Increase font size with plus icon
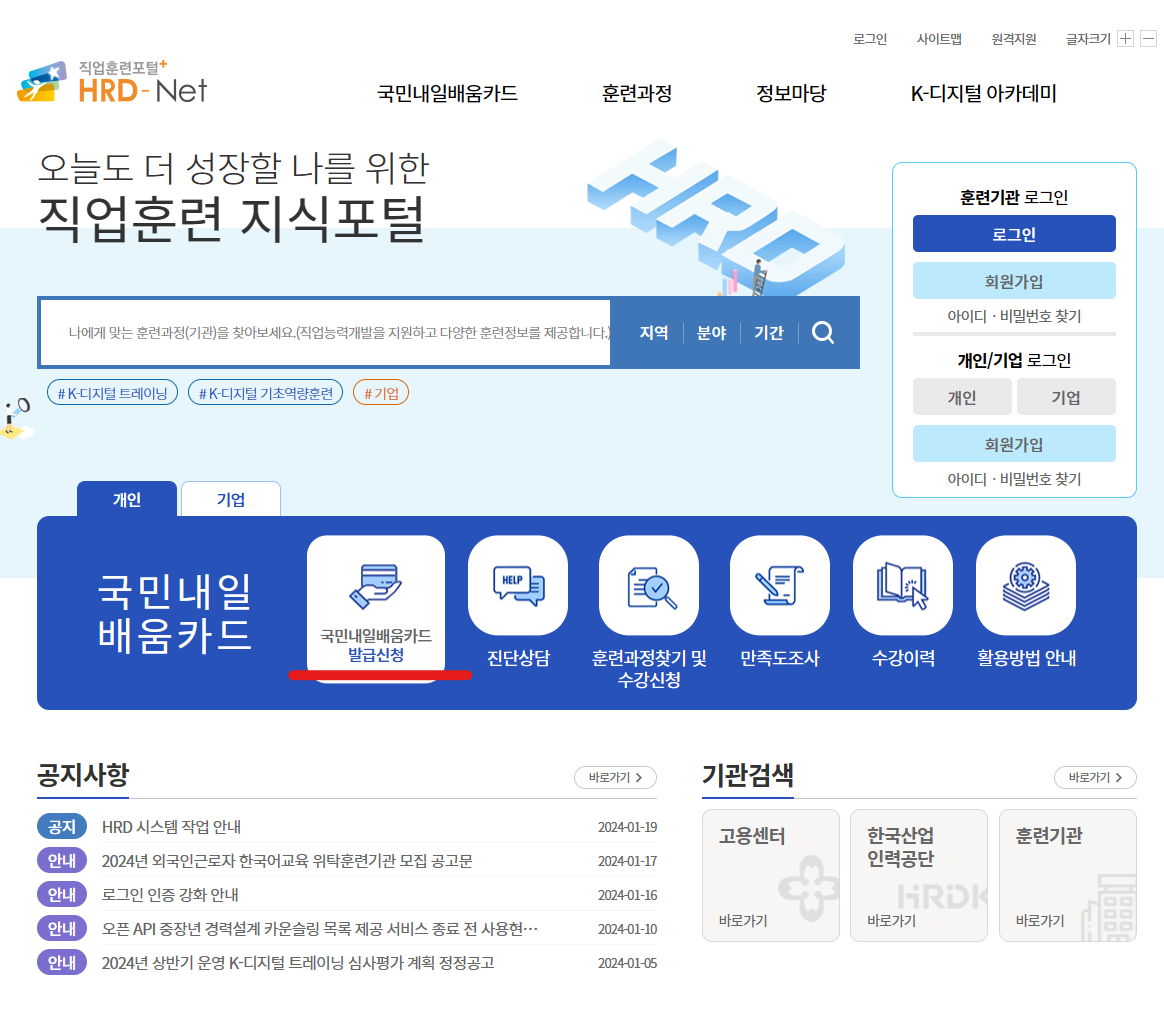This screenshot has height=1019, width=1164. tap(1125, 39)
